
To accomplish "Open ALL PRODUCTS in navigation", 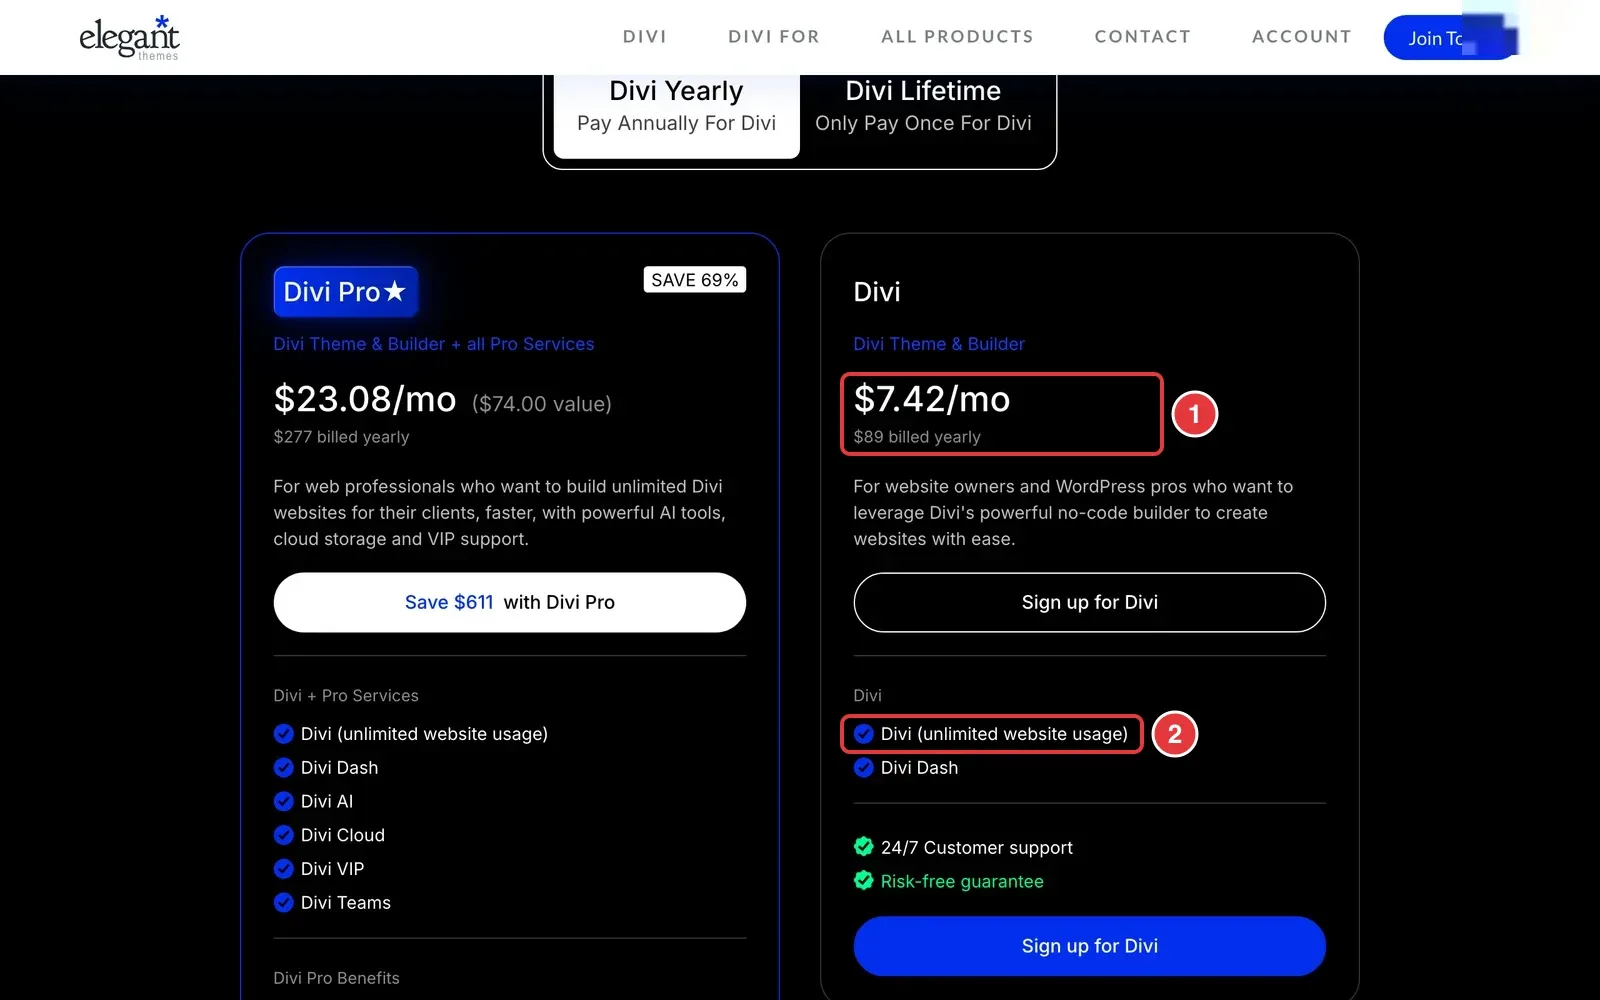I will pyautogui.click(x=957, y=37).
